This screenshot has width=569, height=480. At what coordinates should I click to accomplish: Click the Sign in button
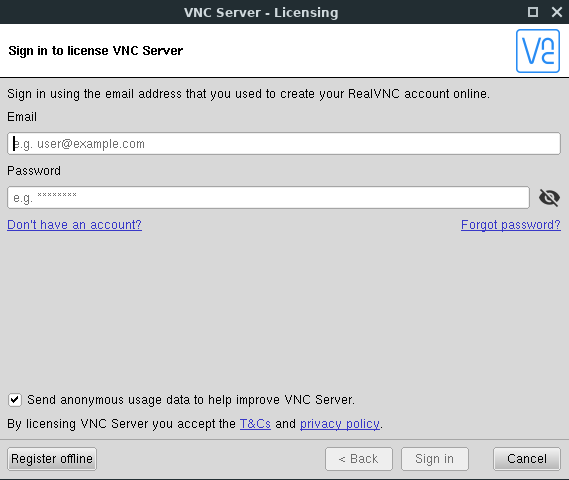pyautogui.click(x=435, y=459)
